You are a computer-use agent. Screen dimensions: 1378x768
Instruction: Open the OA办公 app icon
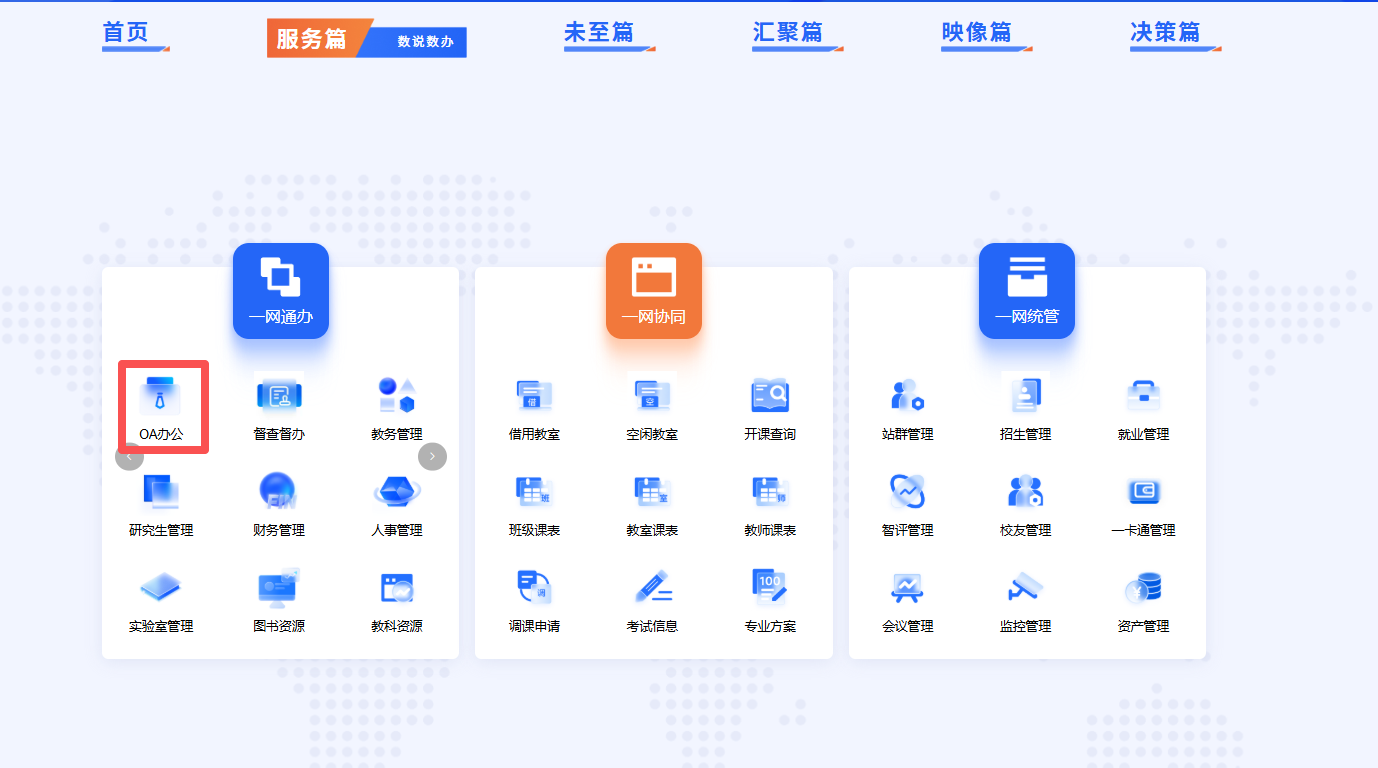(x=161, y=397)
